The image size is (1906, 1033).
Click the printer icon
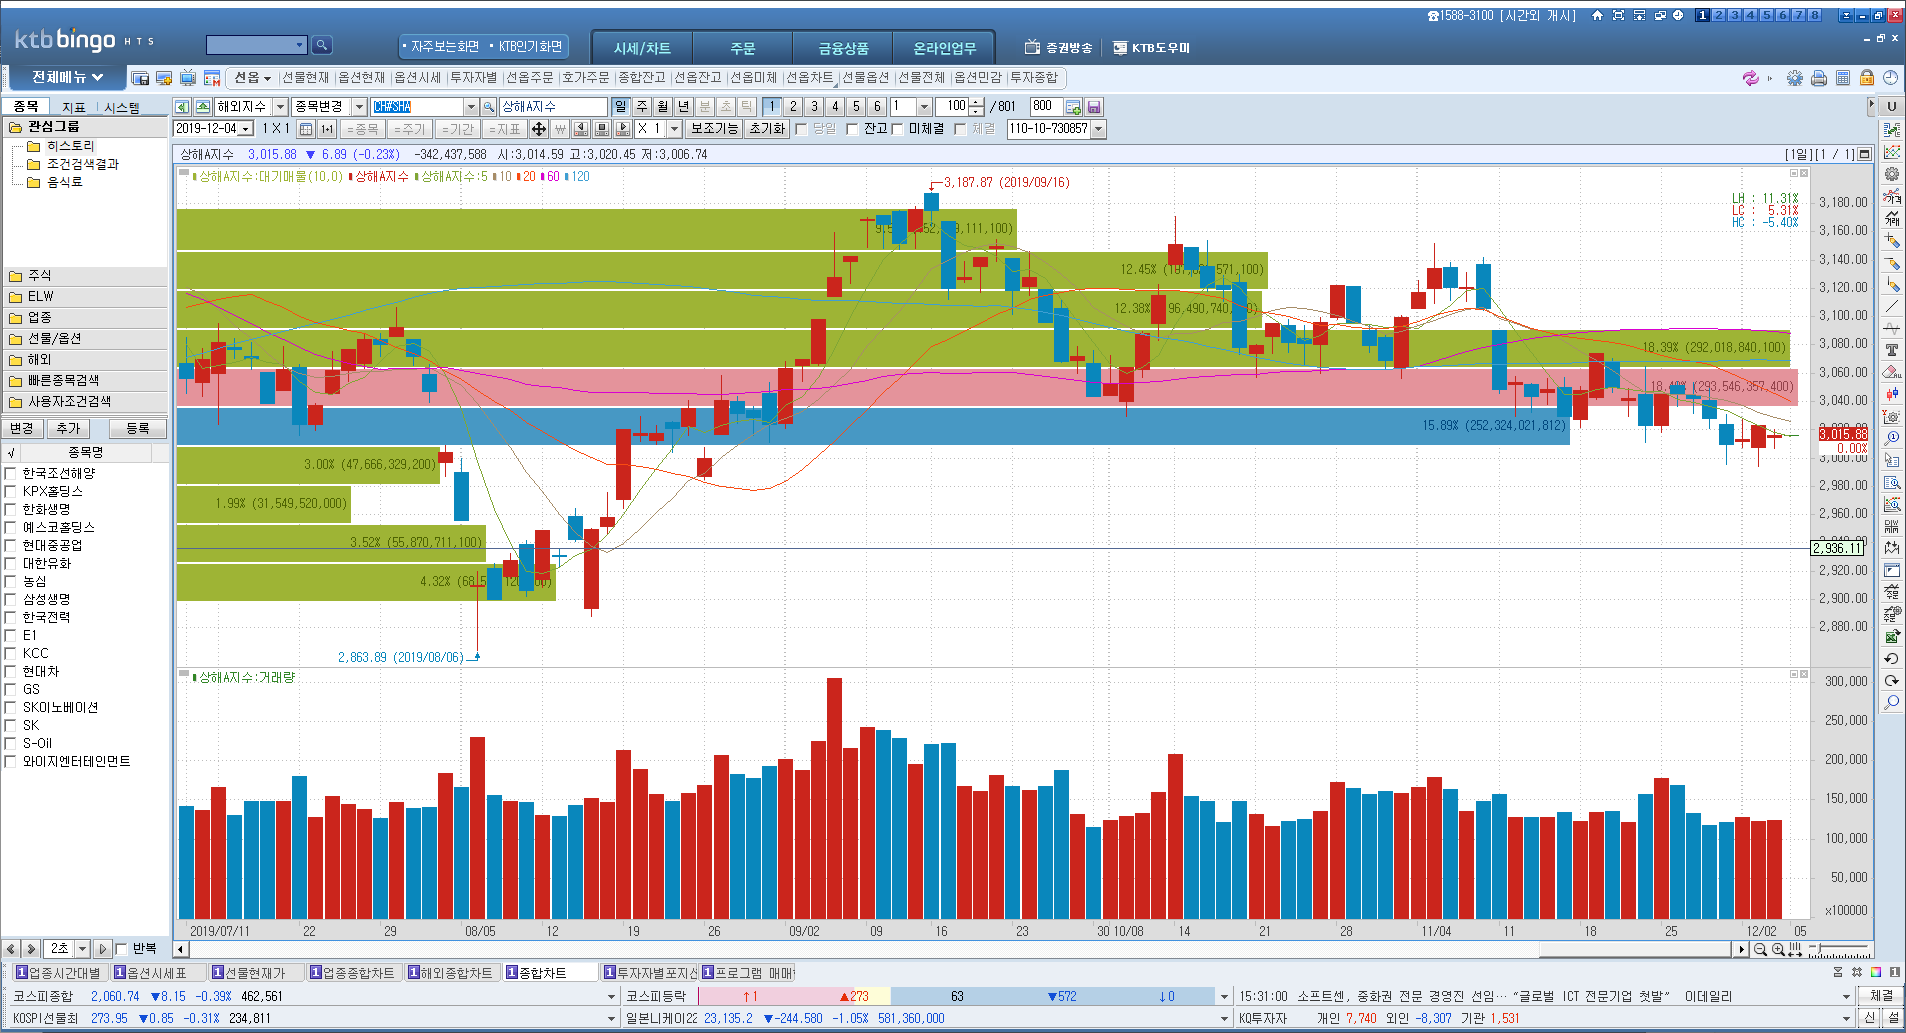(1819, 78)
